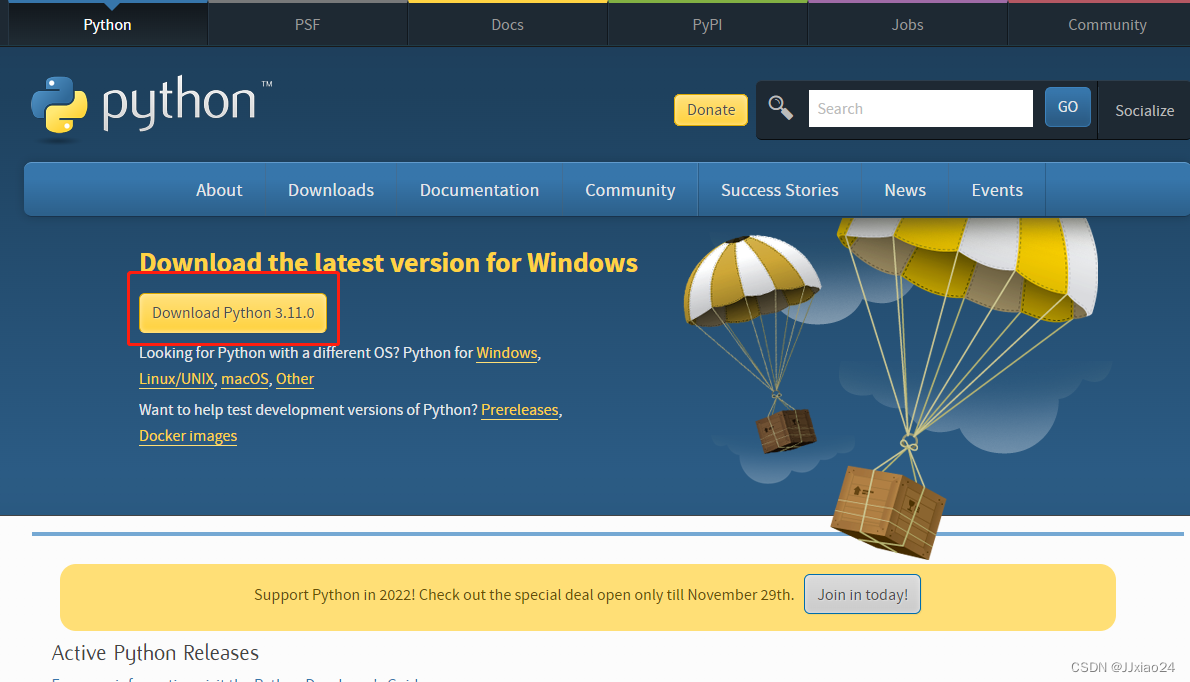Click the Download the latest version heading
The image size is (1190, 682).
pyautogui.click(x=389, y=262)
